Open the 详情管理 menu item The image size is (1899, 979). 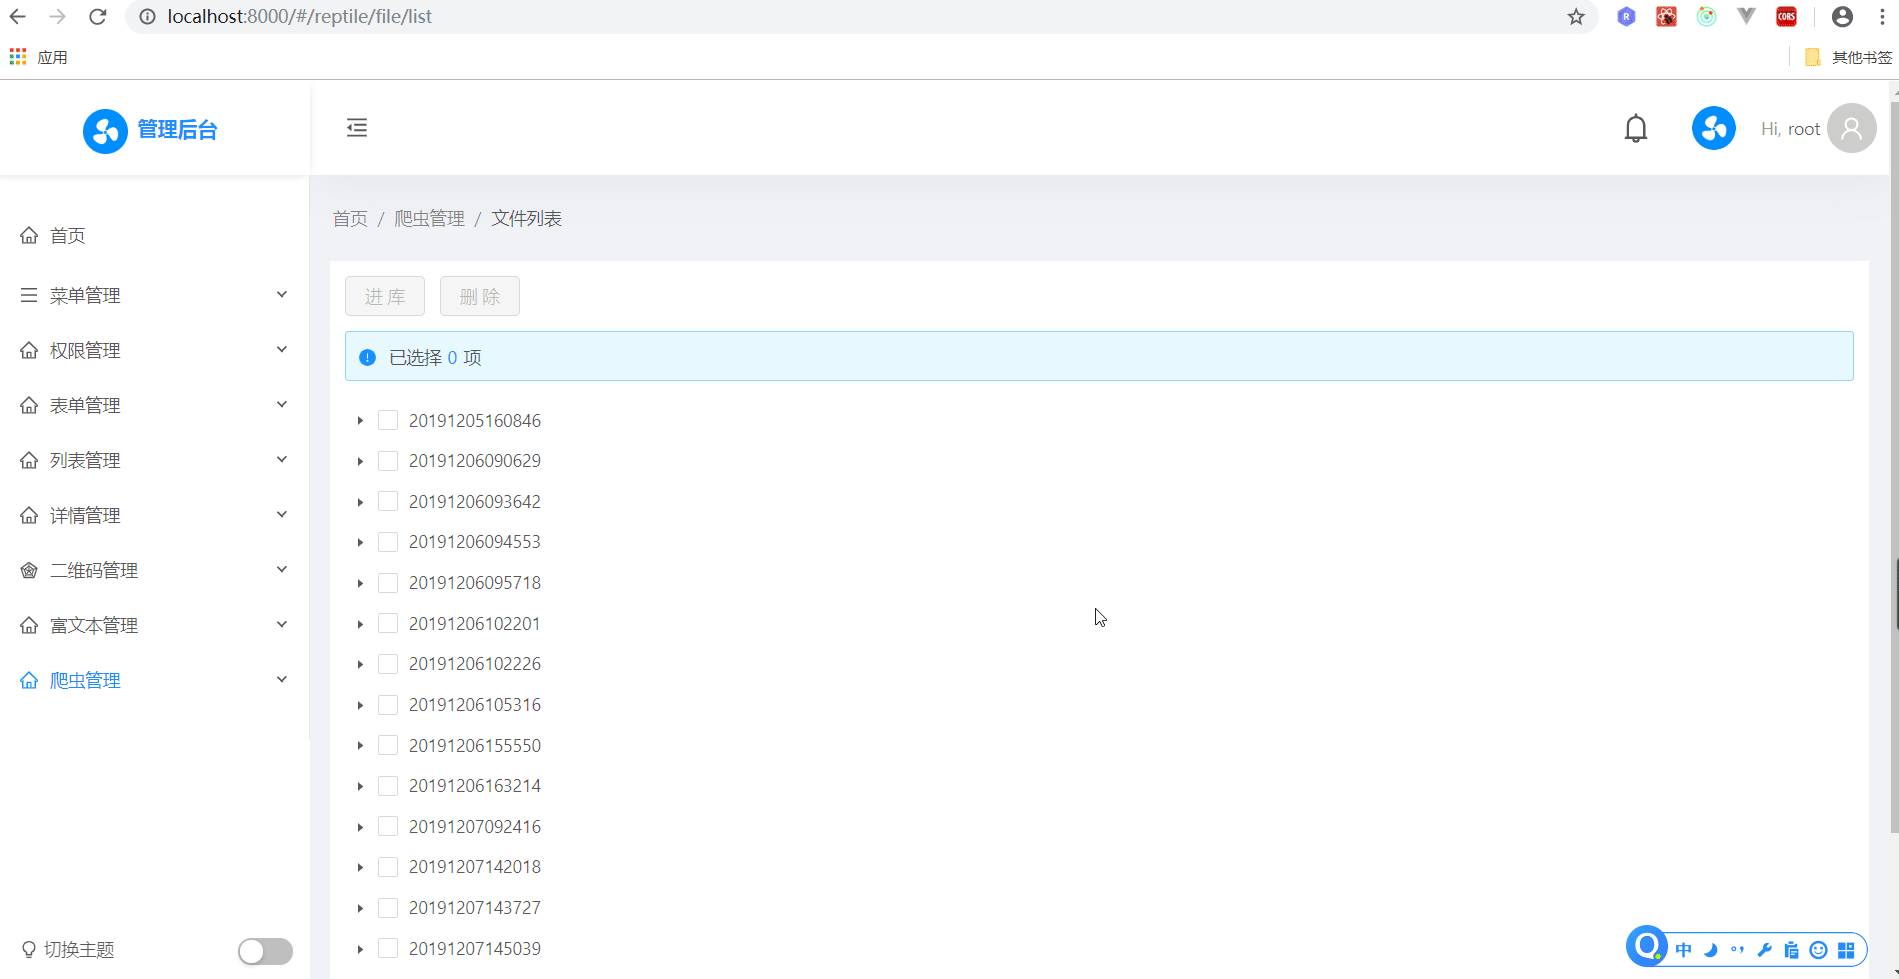[x=155, y=515]
